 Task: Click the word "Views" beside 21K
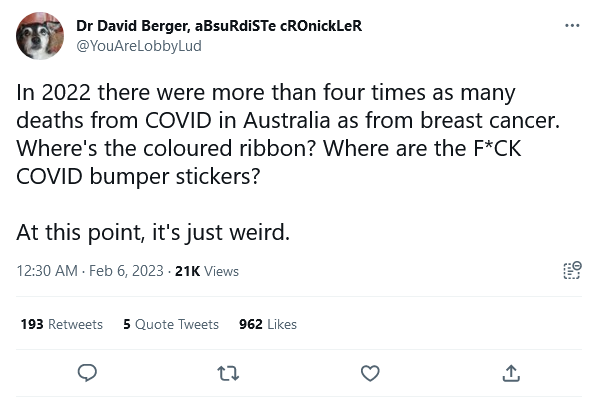[222, 271]
